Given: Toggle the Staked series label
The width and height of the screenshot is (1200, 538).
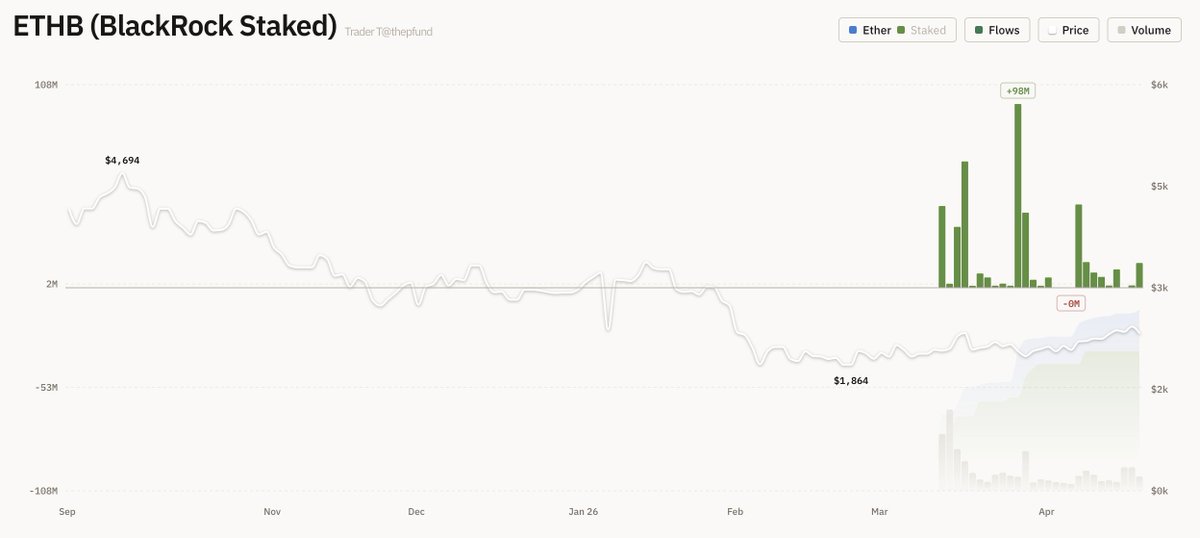Looking at the screenshot, I should pyautogui.click(x=927, y=30).
